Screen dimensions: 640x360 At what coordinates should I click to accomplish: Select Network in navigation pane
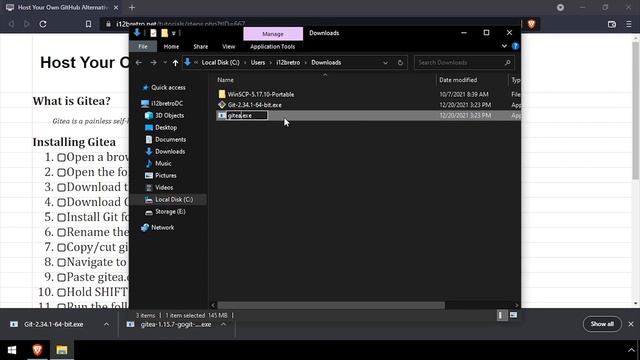click(x=162, y=227)
